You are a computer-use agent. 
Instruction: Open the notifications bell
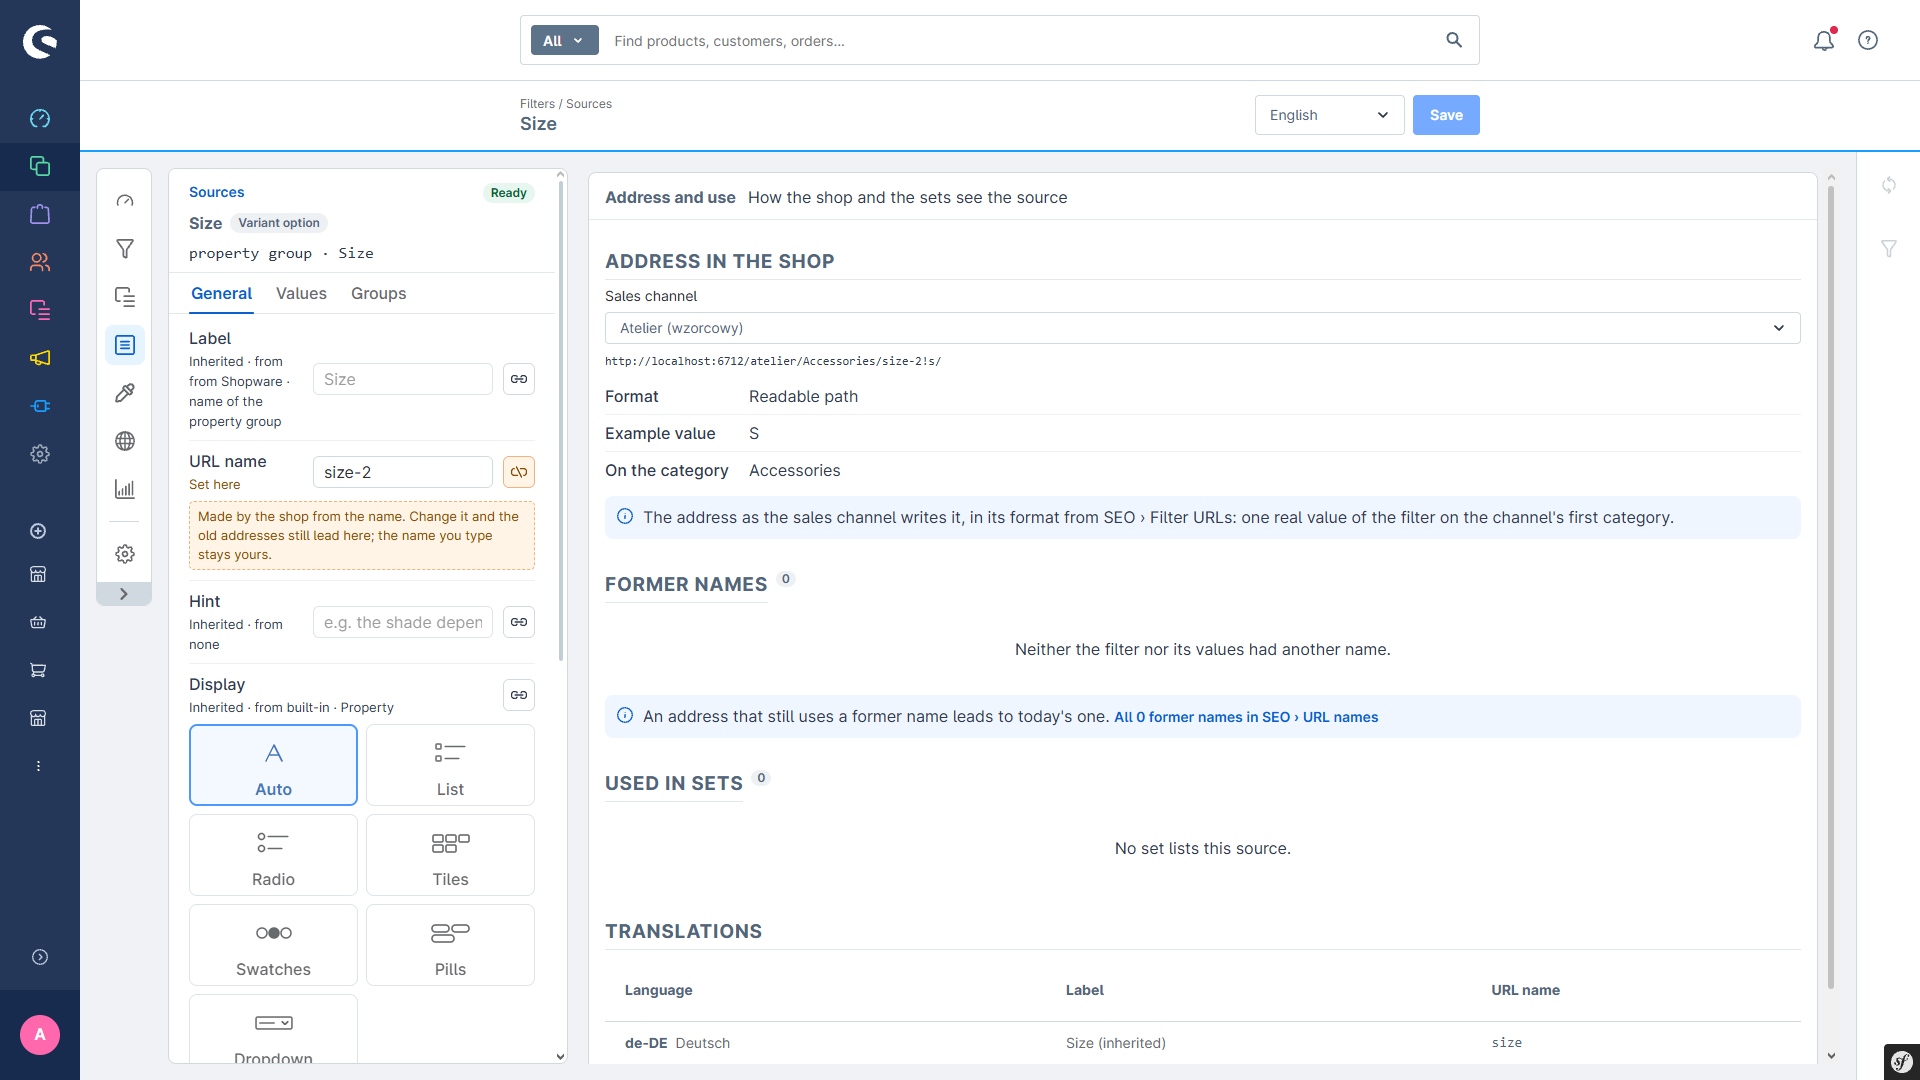pos(1824,40)
